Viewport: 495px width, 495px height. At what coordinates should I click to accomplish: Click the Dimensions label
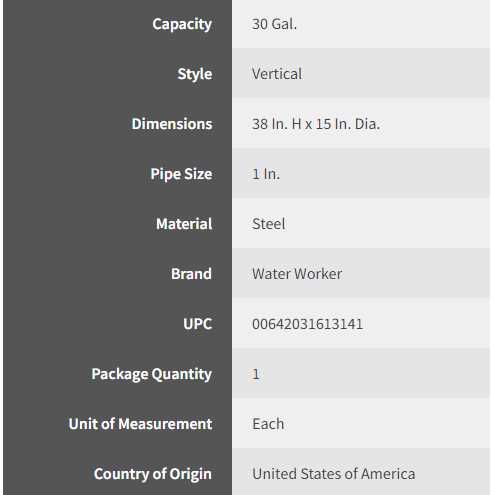[x=172, y=124]
